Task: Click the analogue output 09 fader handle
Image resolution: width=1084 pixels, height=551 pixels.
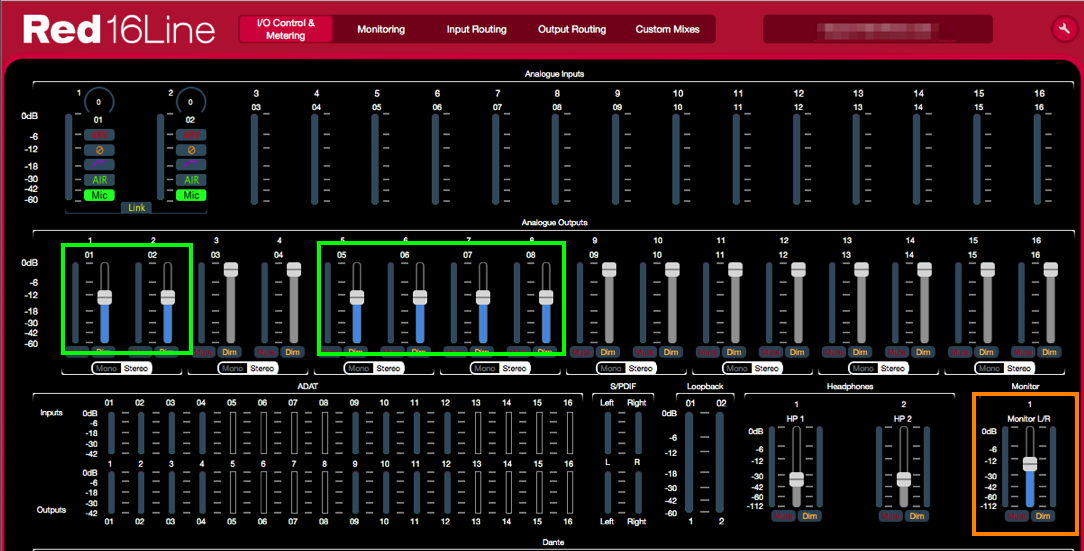Action: point(609,270)
